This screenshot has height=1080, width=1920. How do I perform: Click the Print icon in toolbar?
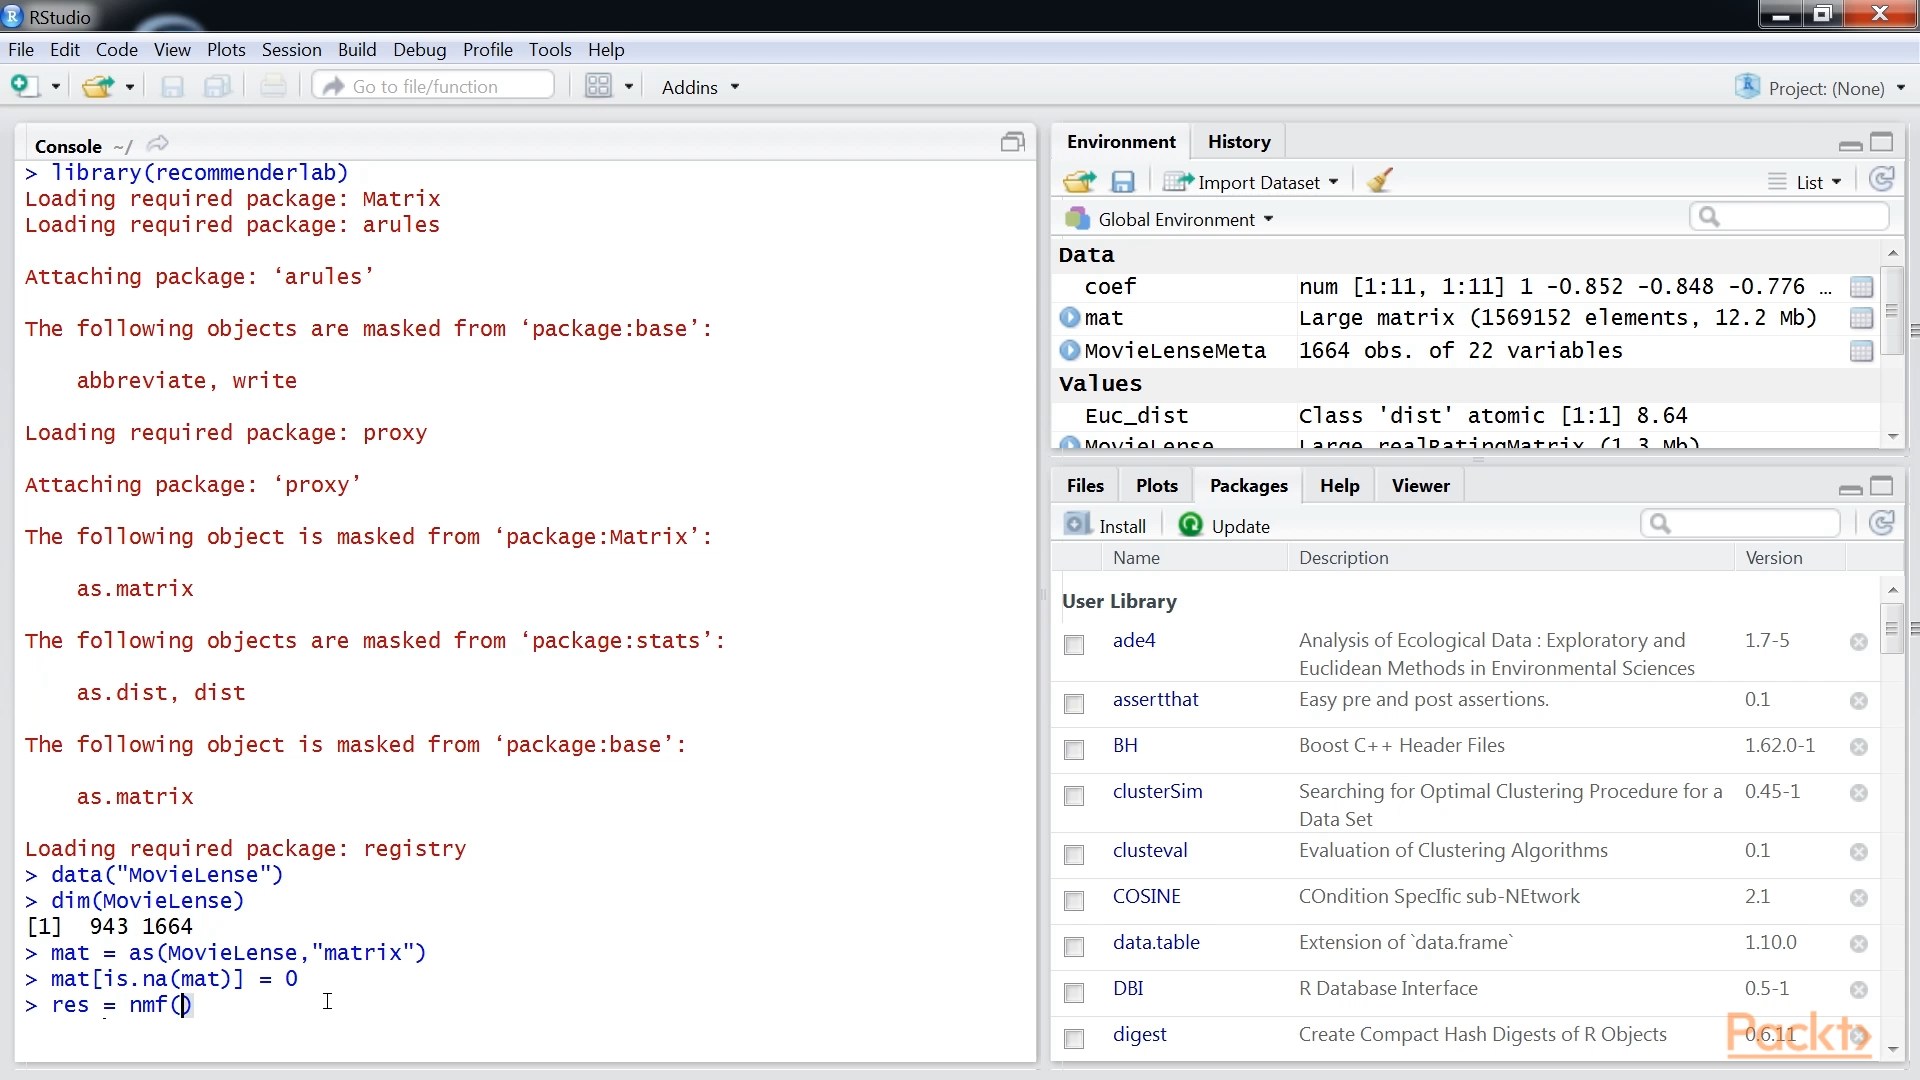tap(273, 87)
